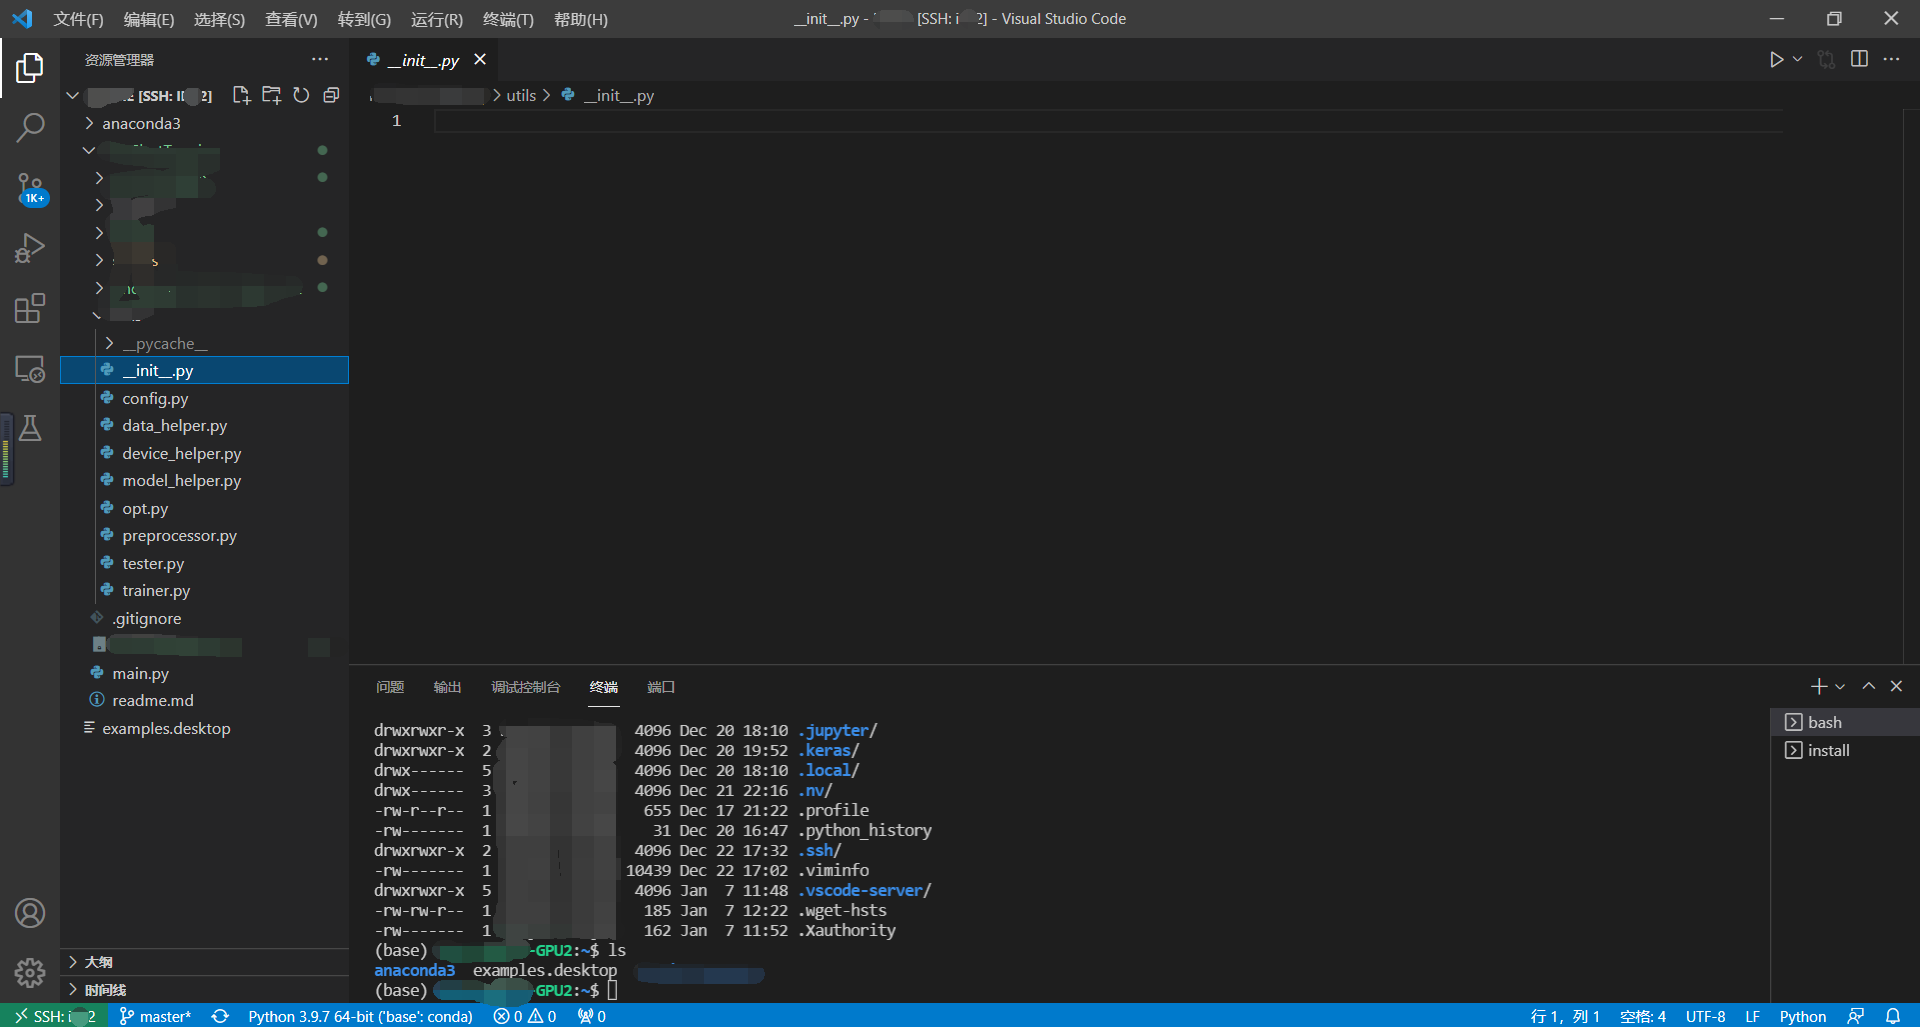Switch to the Problems panel tab
The image size is (1920, 1027).
pos(390,687)
